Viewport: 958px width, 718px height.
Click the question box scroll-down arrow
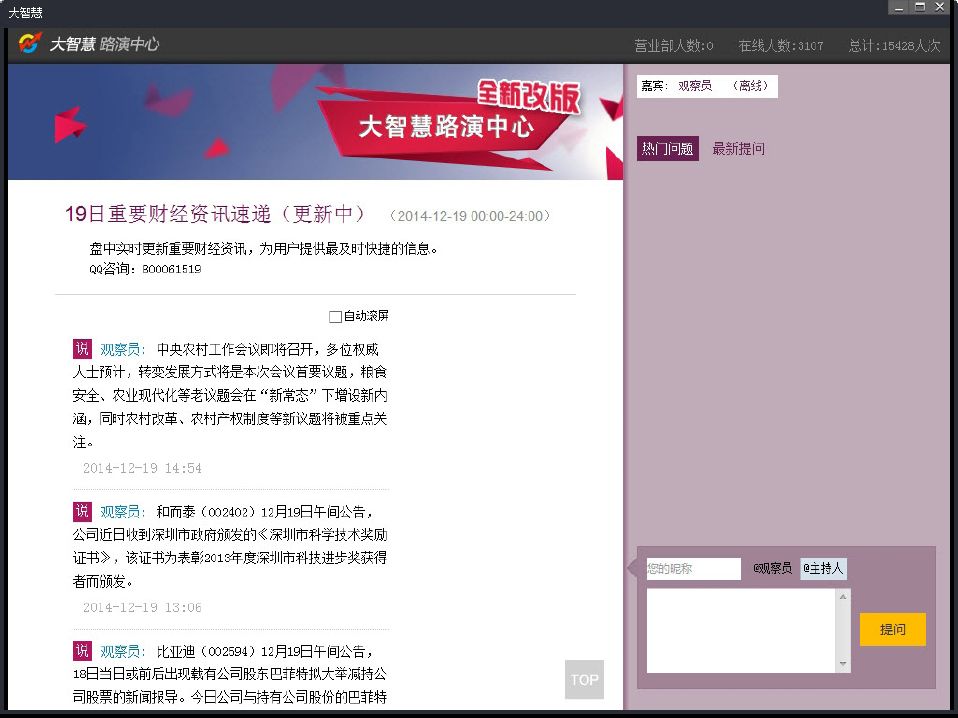coord(843,664)
